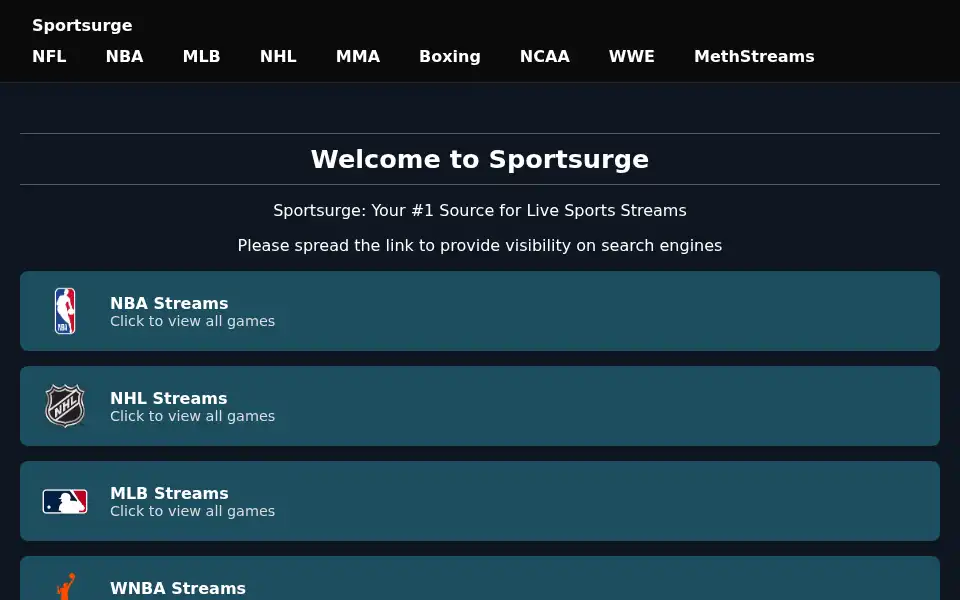Open the MMA navigation link

358,56
